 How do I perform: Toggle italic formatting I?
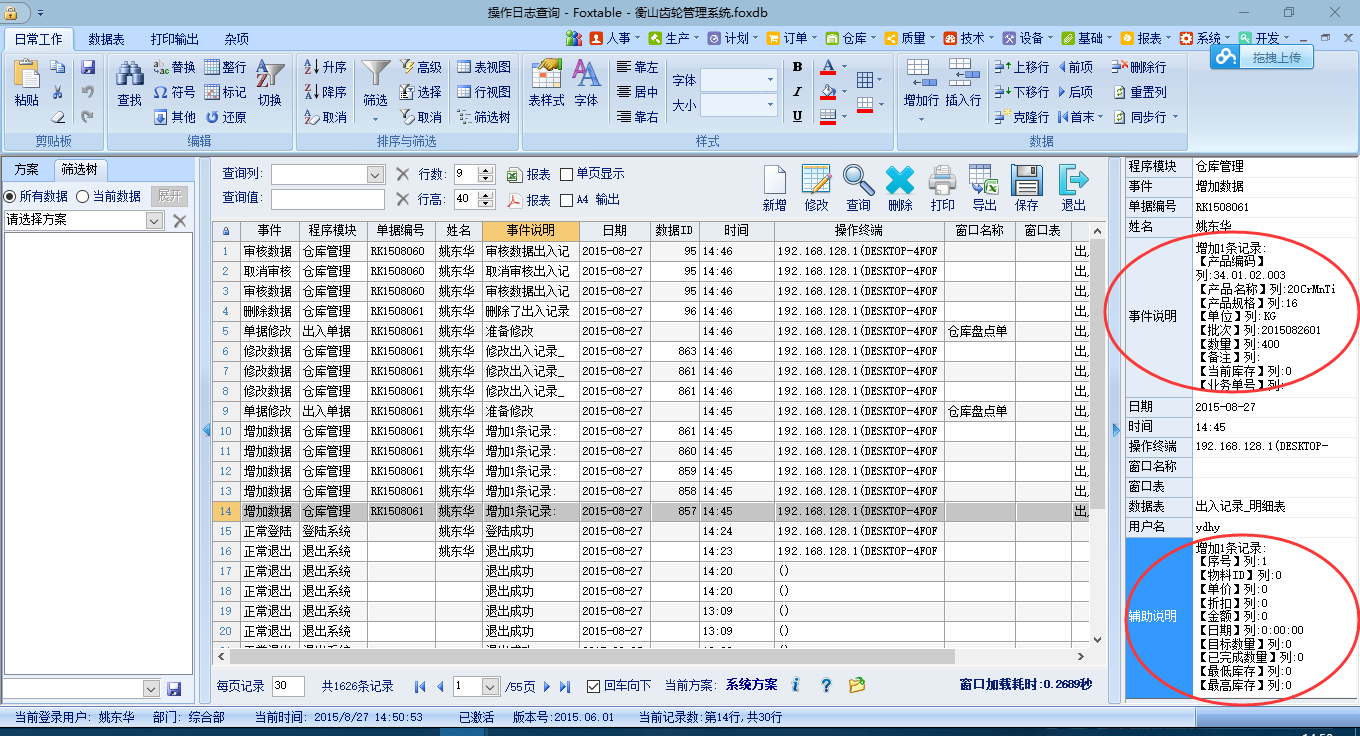(x=797, y=92)
